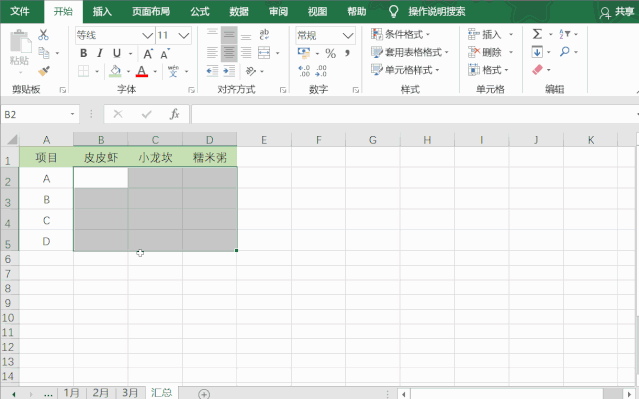Toggle wrap text icon
This screenshot has height=399, width=639.
click(264, 34)
